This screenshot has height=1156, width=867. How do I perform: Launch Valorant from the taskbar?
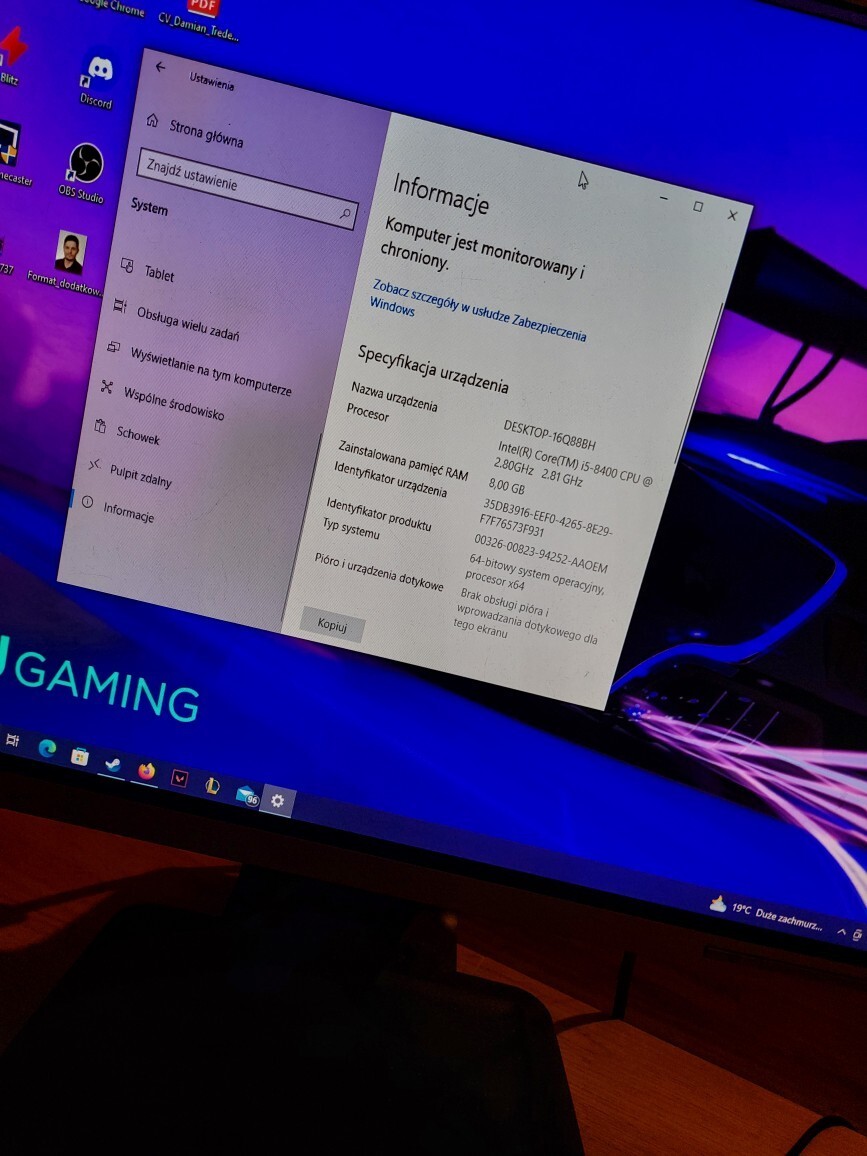click(x=179, y=779)
